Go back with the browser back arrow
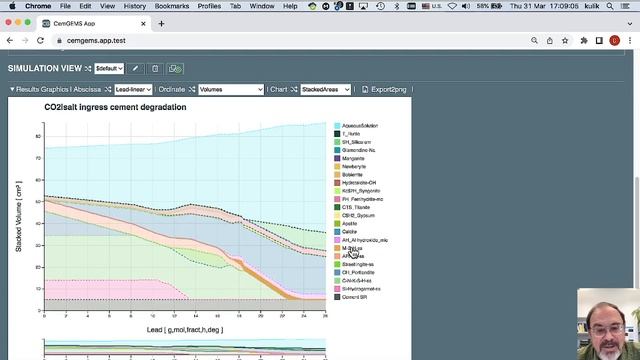 [10, 40]
